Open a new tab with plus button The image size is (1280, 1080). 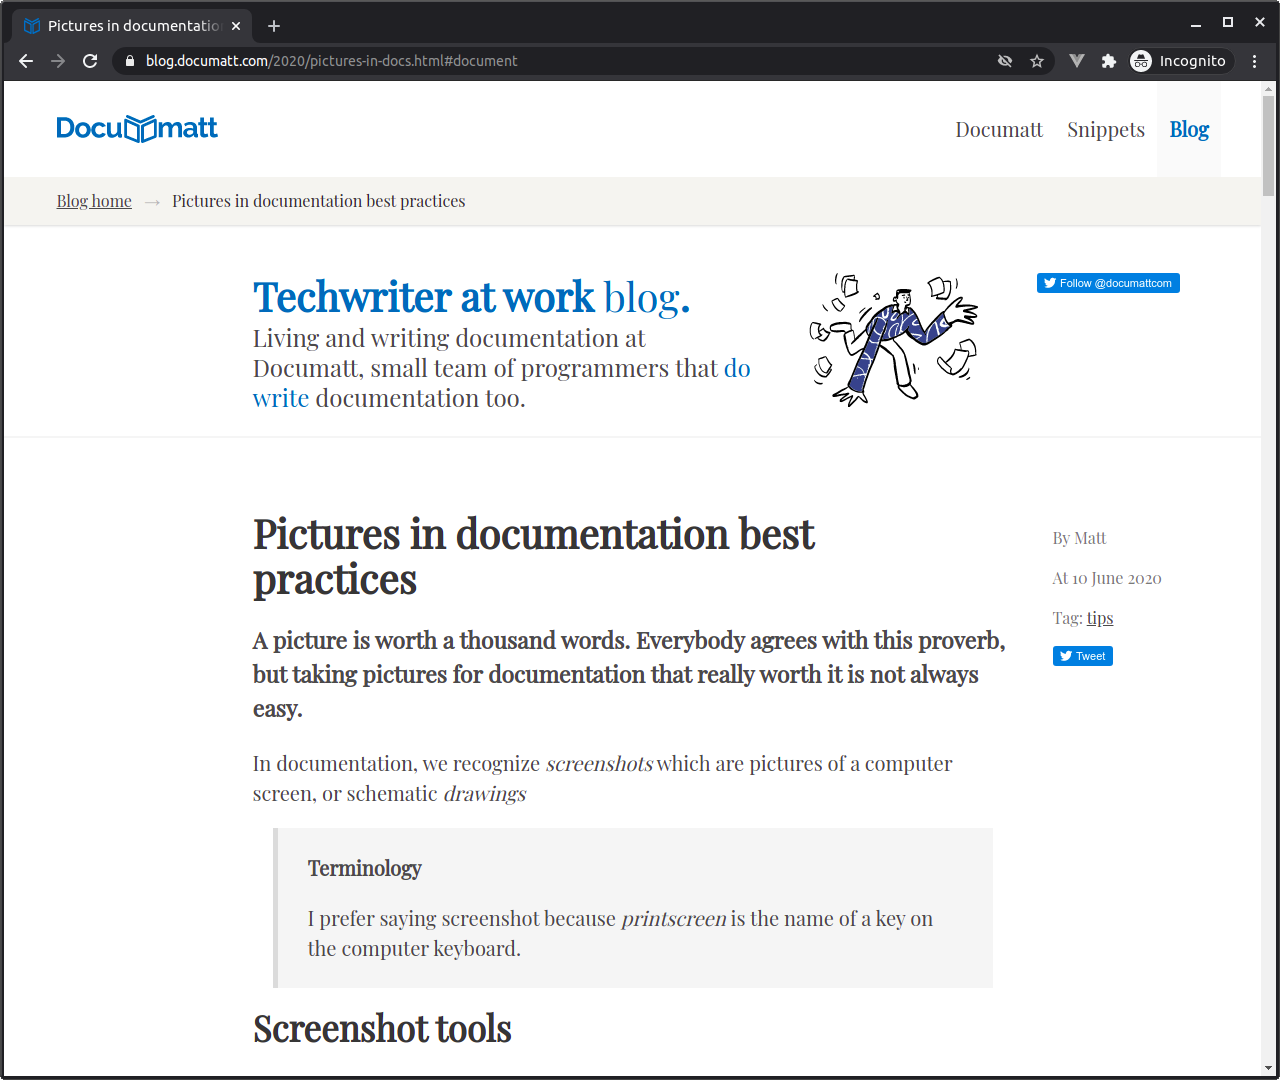(274, 26)
